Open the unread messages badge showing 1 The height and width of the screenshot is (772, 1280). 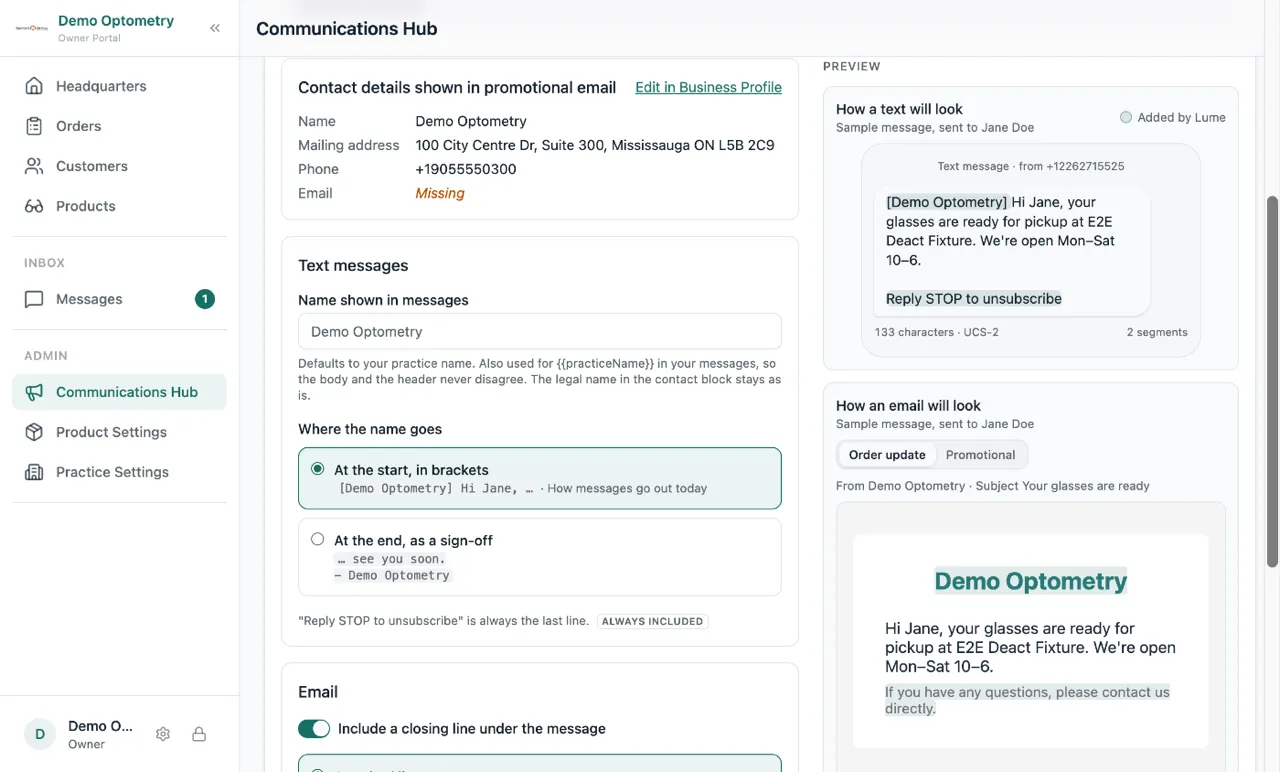[x=205, y=299]
